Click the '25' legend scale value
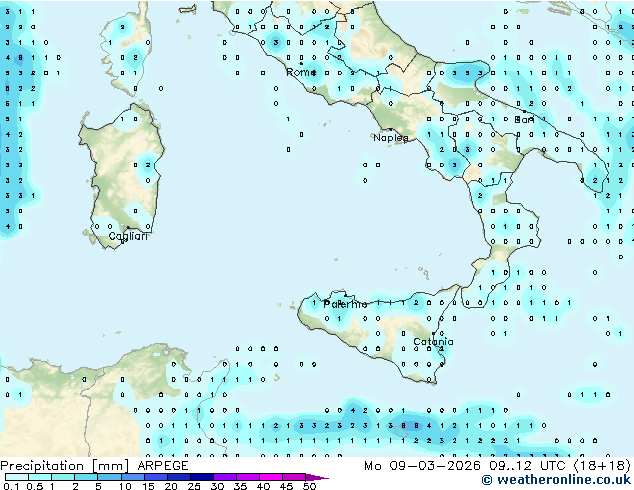 pyautogui.click(x=194, y=486)
